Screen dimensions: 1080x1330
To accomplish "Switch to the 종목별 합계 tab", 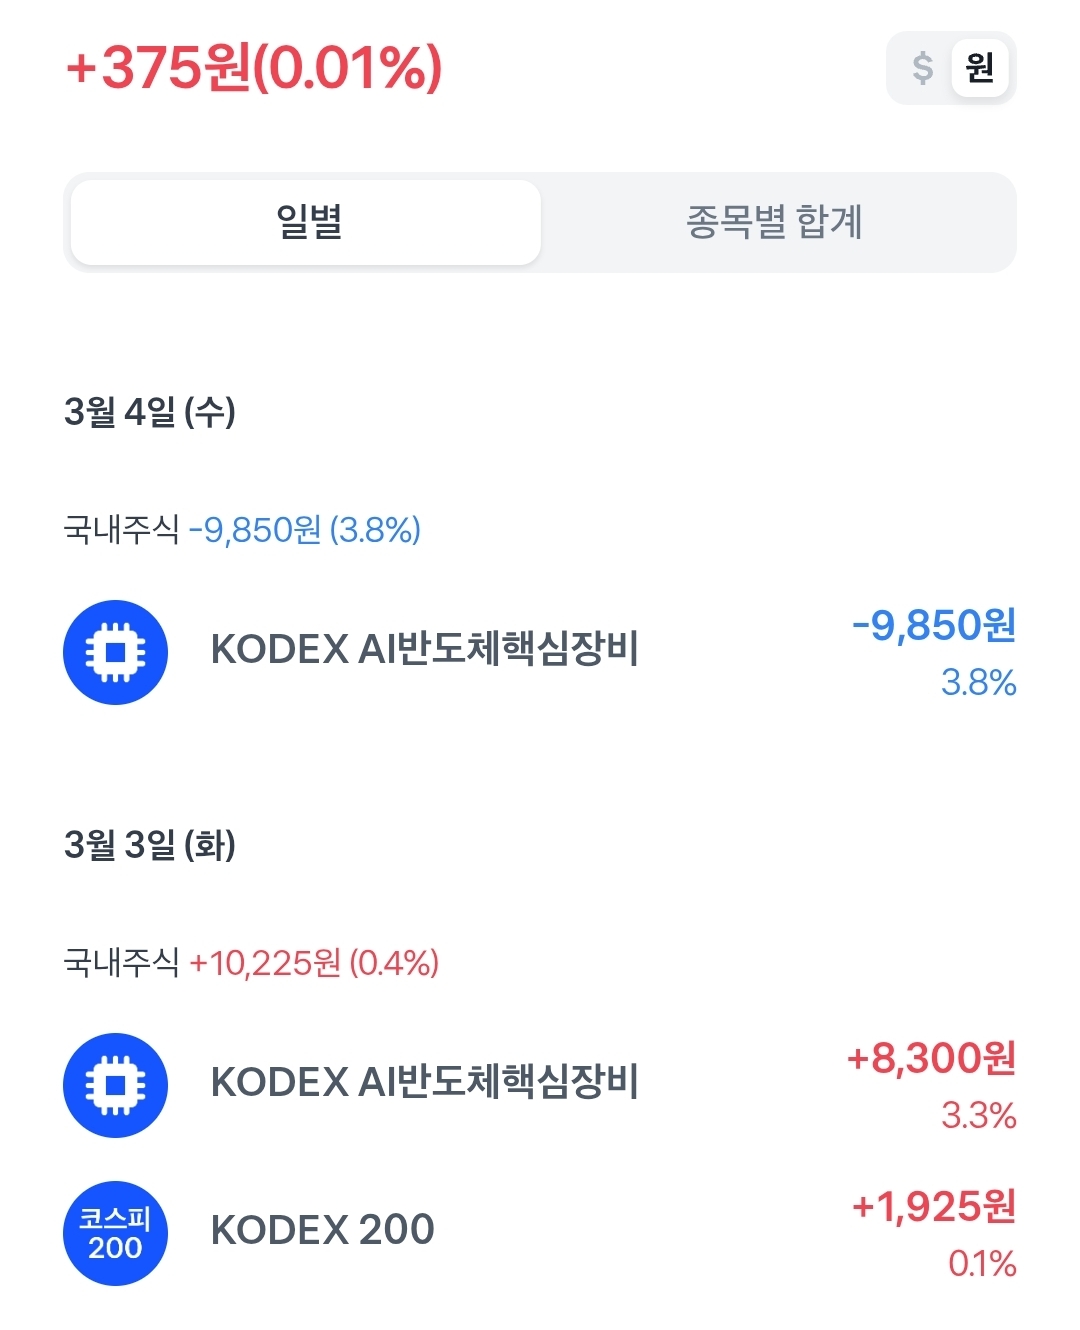I will [x=774, y=222].
